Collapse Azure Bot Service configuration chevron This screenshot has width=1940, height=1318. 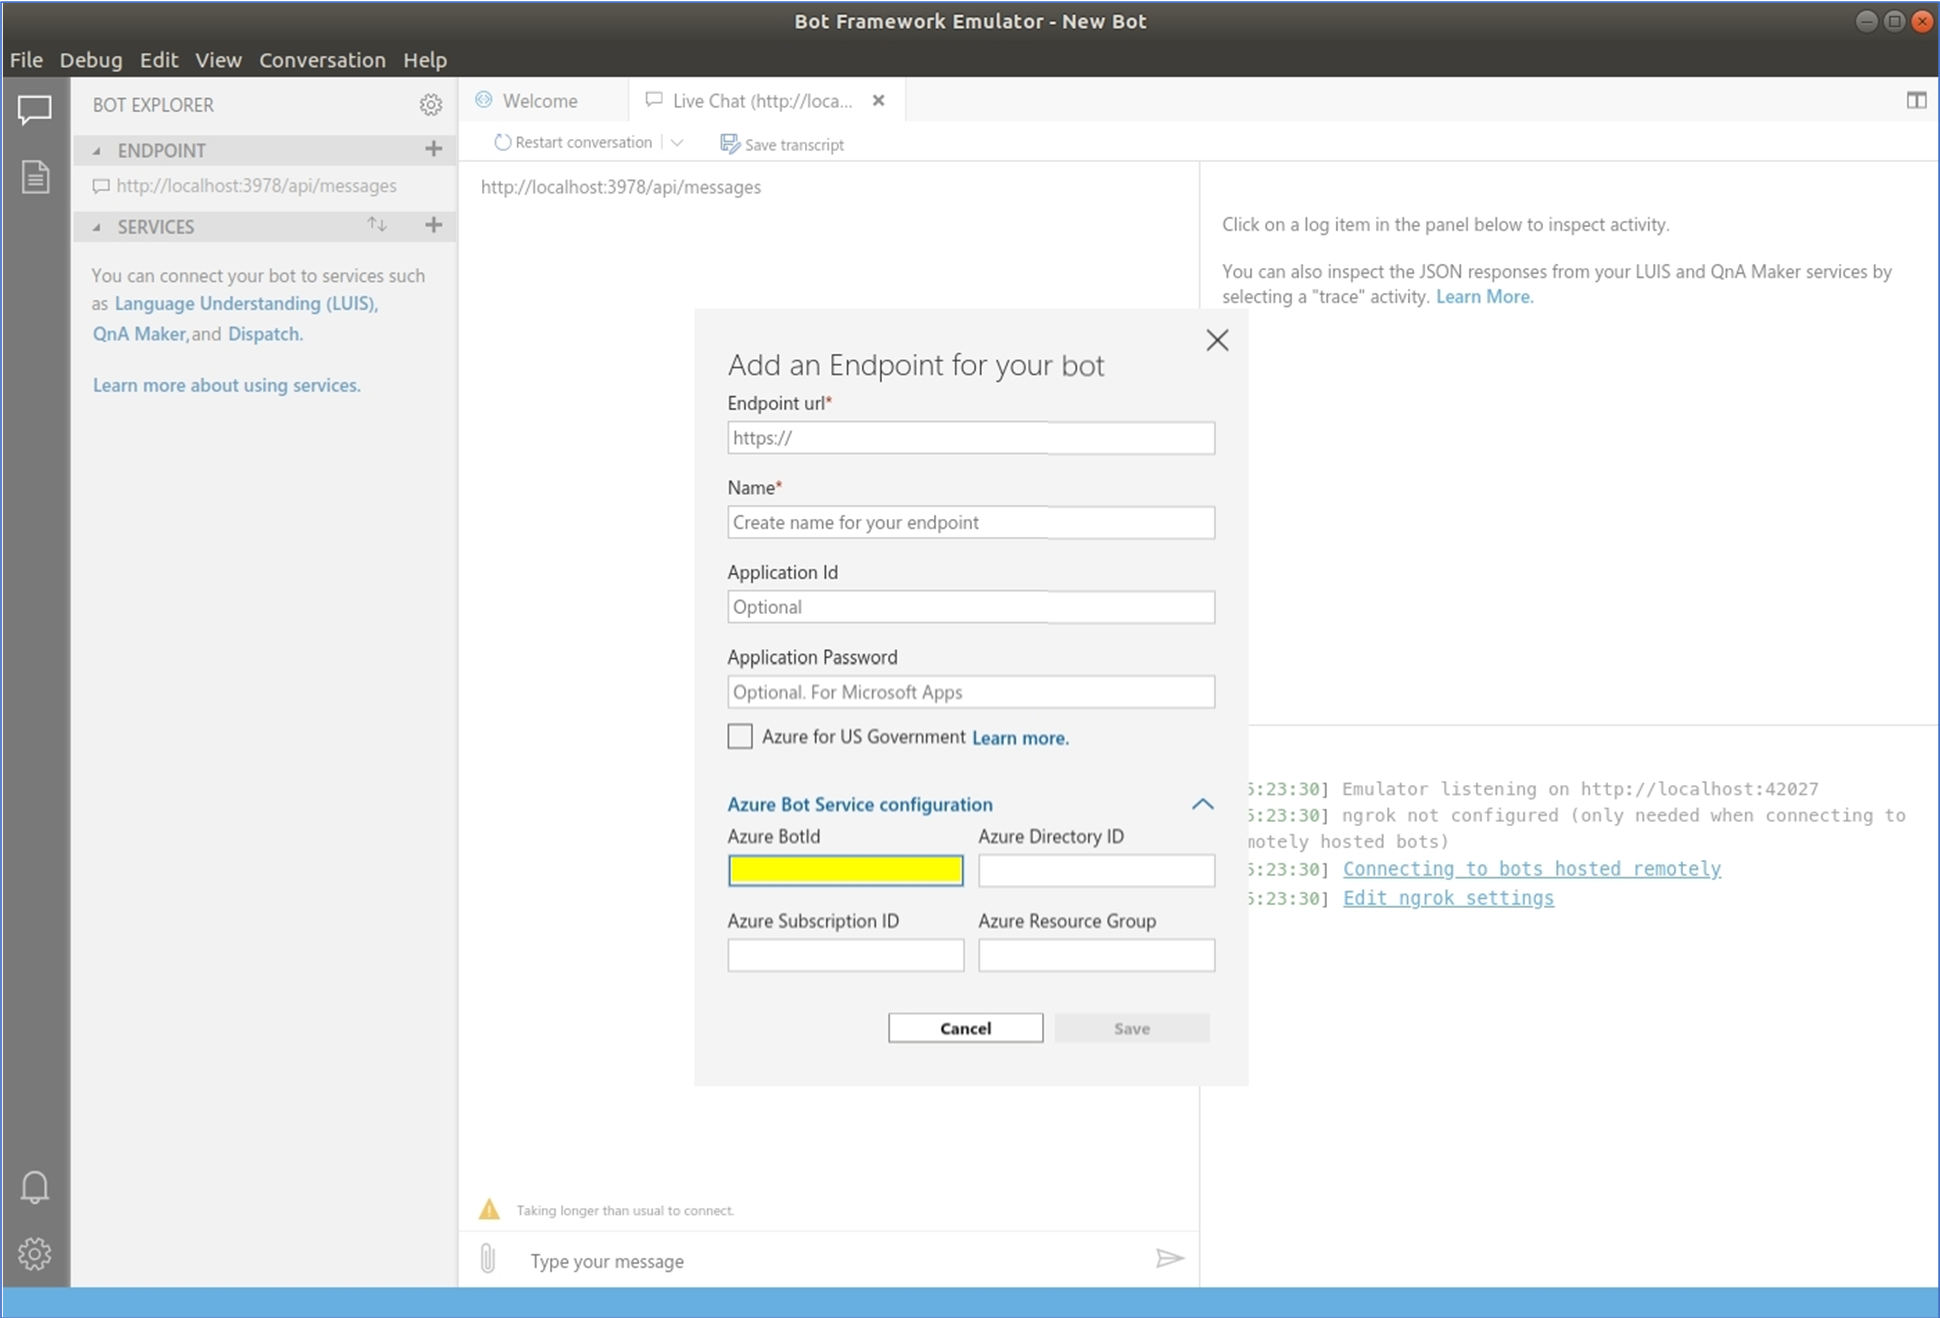1203,804
